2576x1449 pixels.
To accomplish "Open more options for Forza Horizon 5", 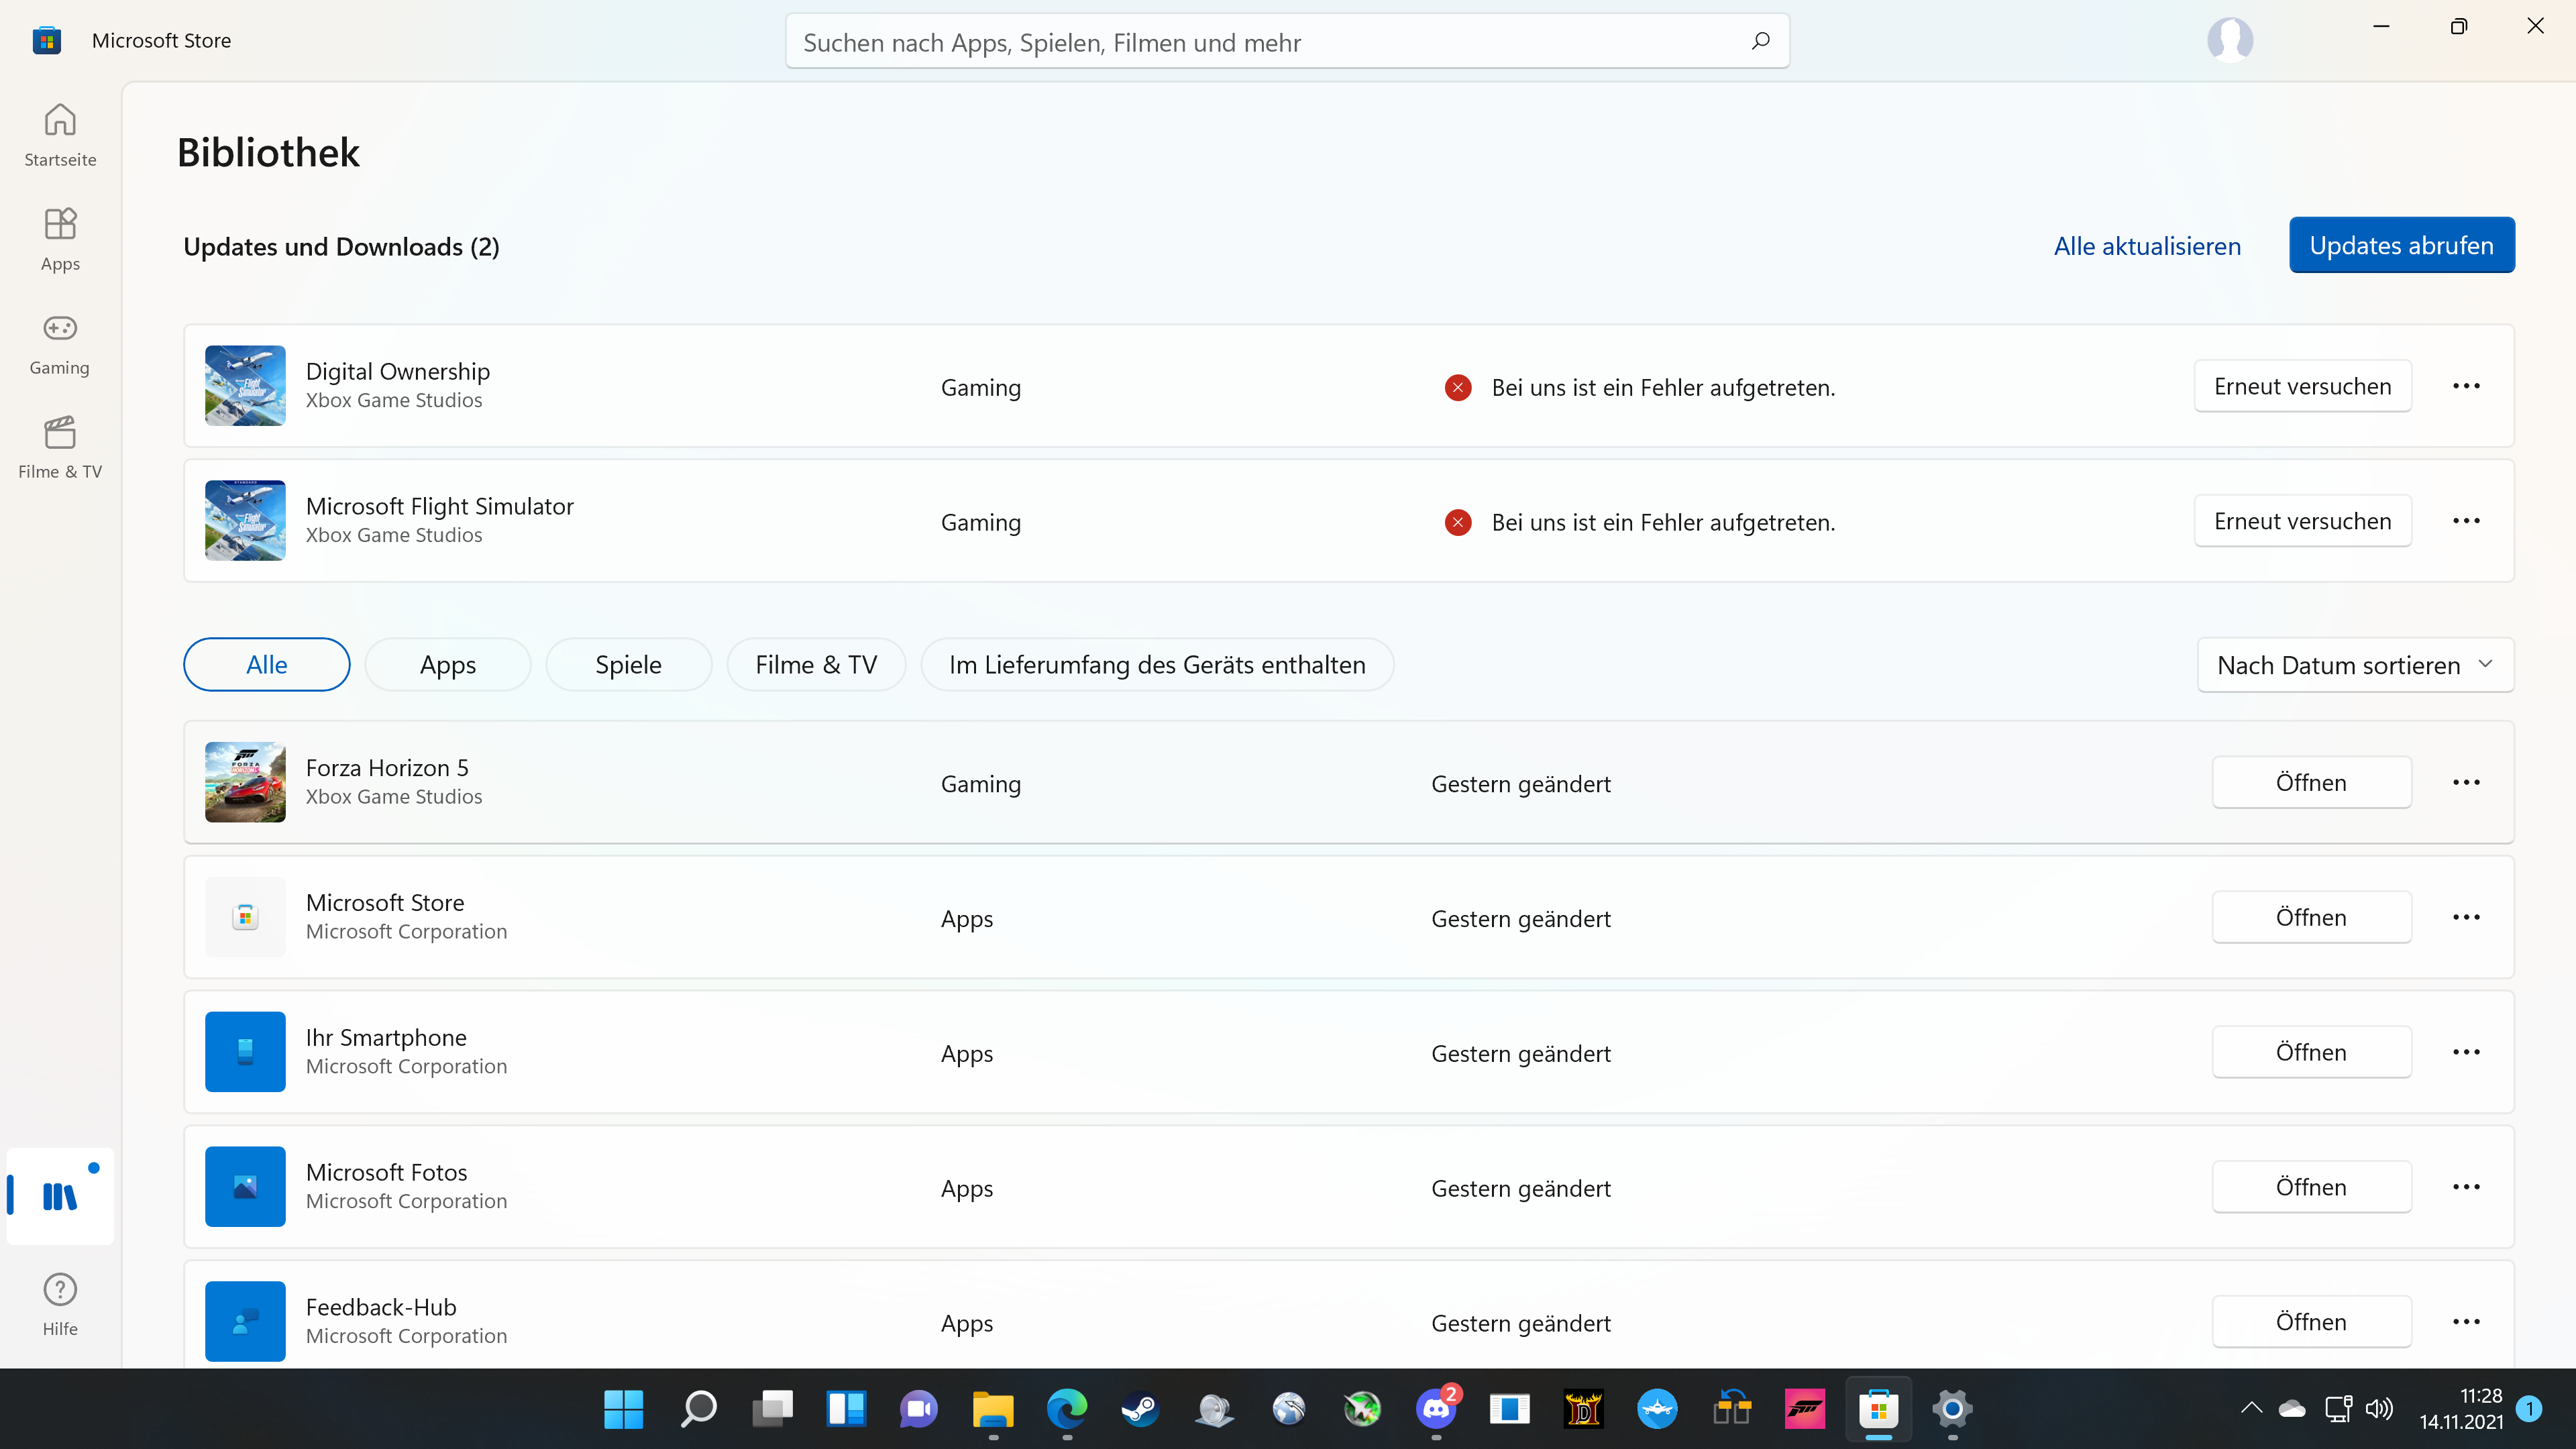I will (x=2466, y=782).
